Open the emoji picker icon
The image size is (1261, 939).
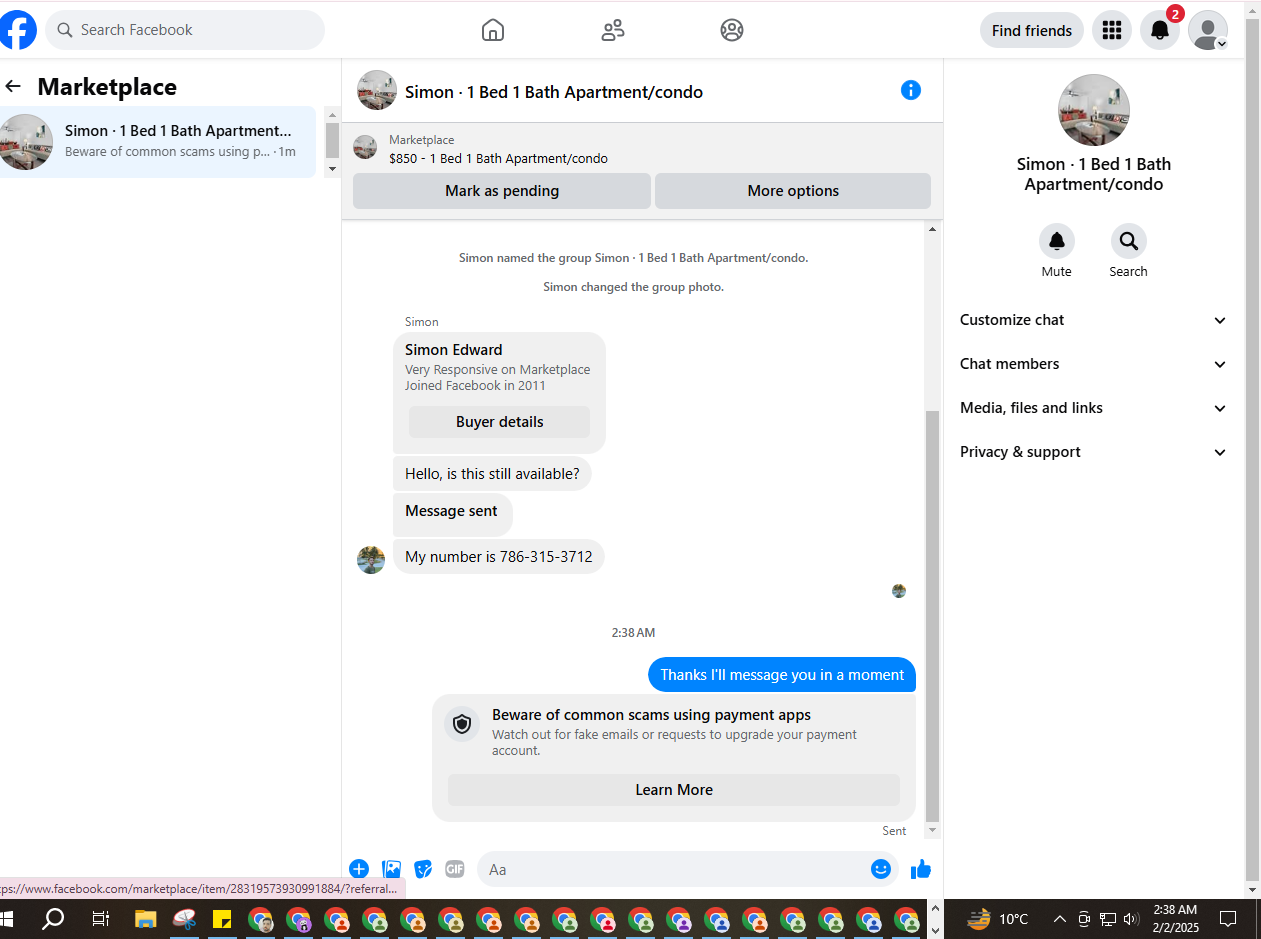[881, 869]
